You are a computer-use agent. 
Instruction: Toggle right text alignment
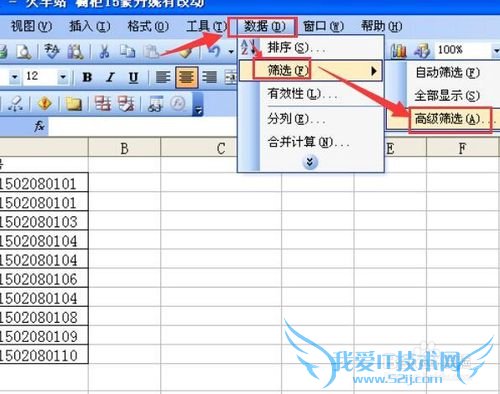pos(209,77)
